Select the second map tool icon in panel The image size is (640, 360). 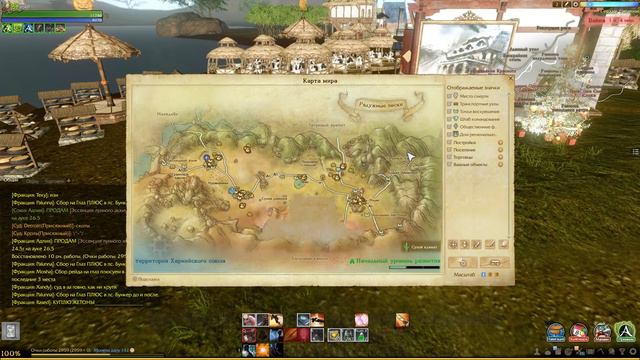click(465, 244)
